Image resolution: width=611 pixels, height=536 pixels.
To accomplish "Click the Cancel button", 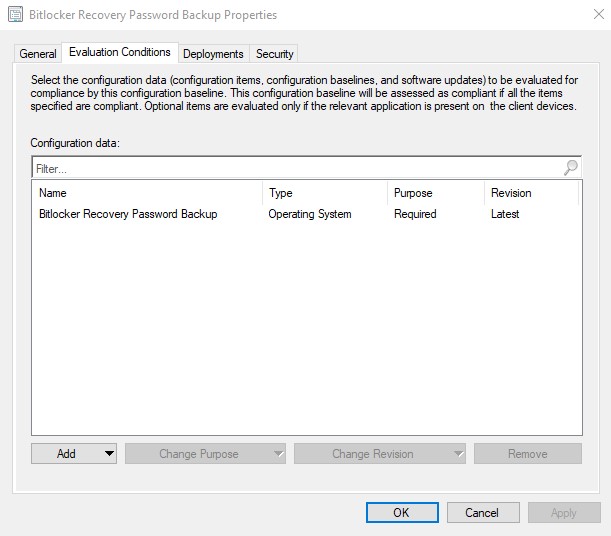I will (483, 512).
